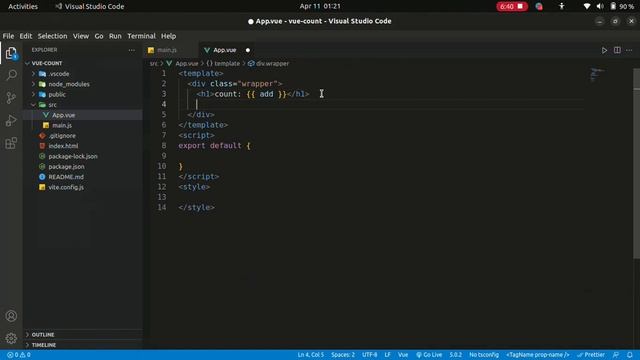The height and width of the screenshot is (360, 640).
Task: Open the Activities overview in top bar
Action: (23, 6)
